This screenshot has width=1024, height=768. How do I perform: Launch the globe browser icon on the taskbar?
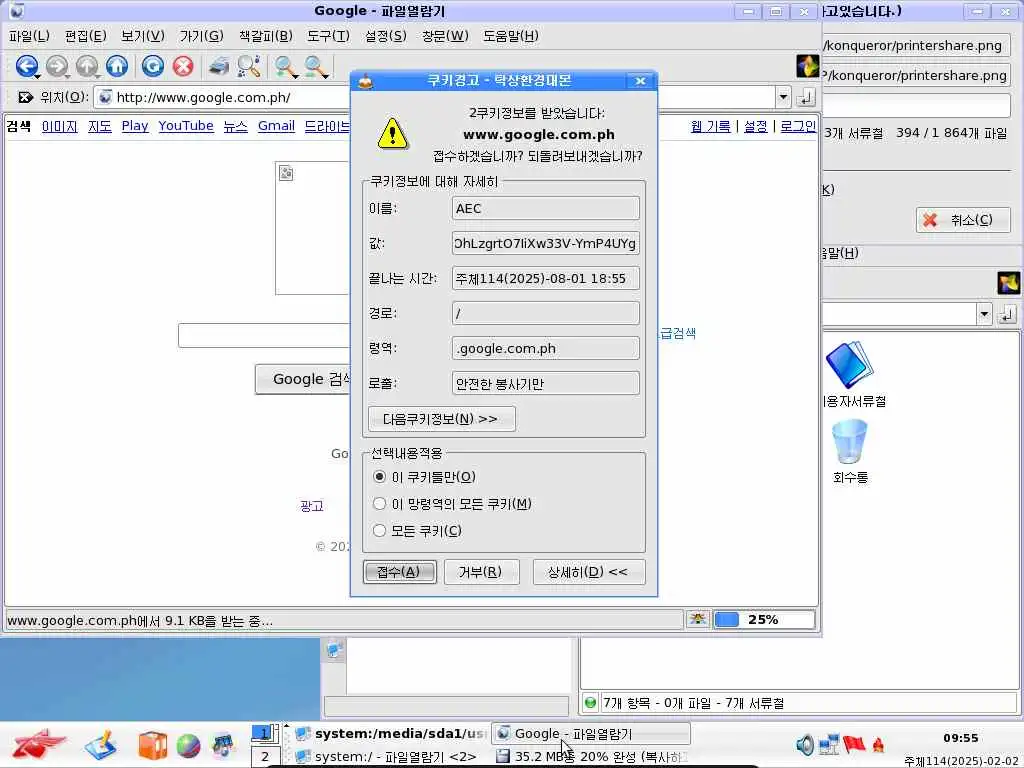[x=188, y=746]
